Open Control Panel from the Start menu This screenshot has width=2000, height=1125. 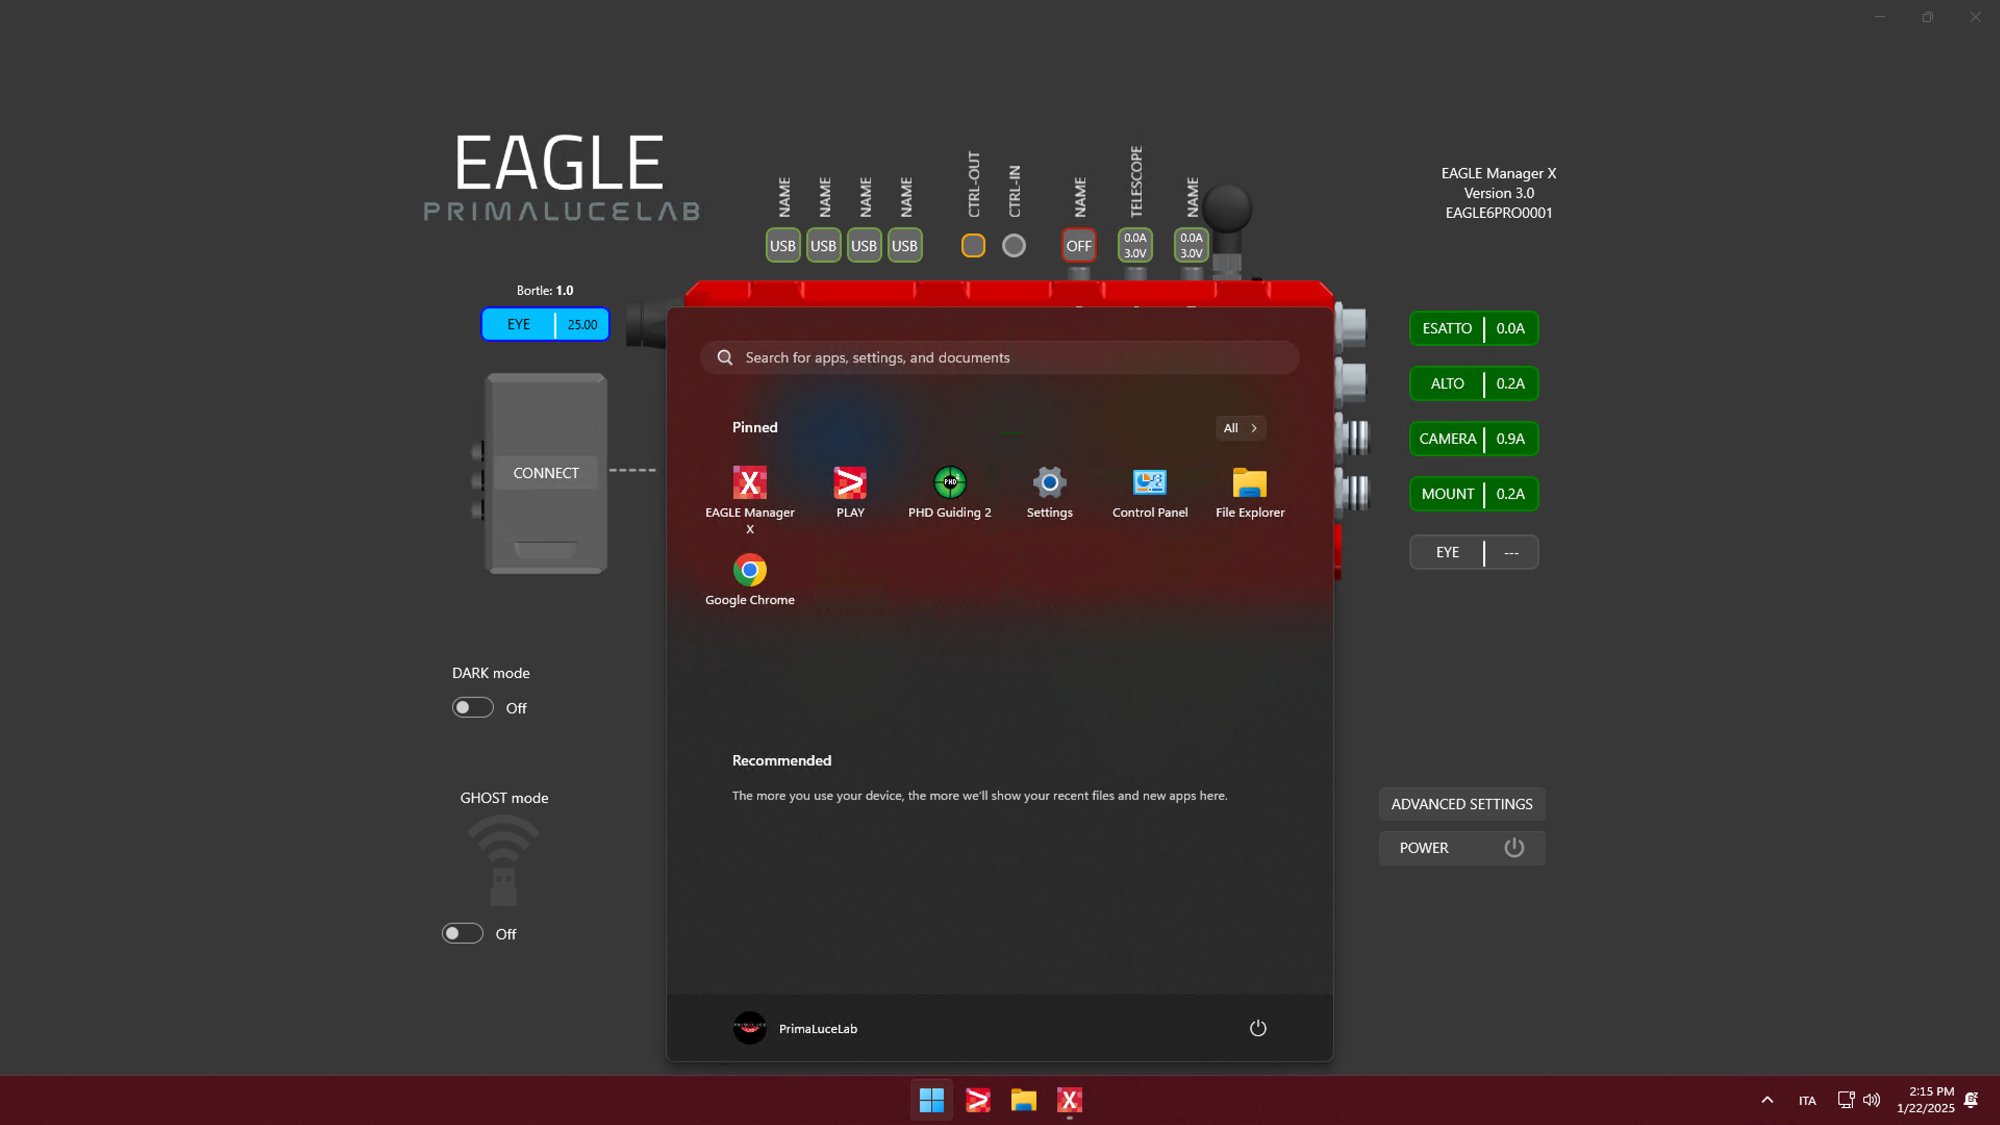click(1148, 490)
